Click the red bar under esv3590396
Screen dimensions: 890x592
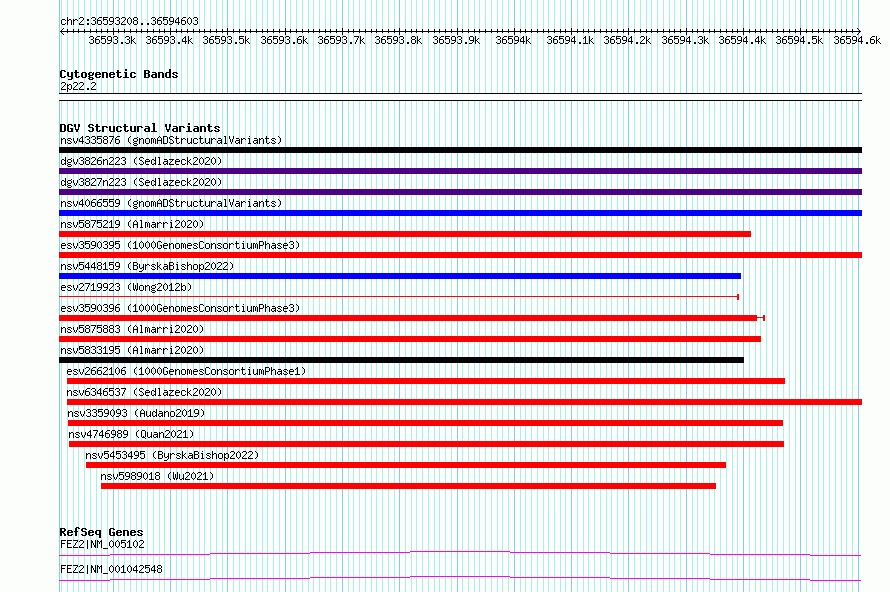(x=412, y=318)
